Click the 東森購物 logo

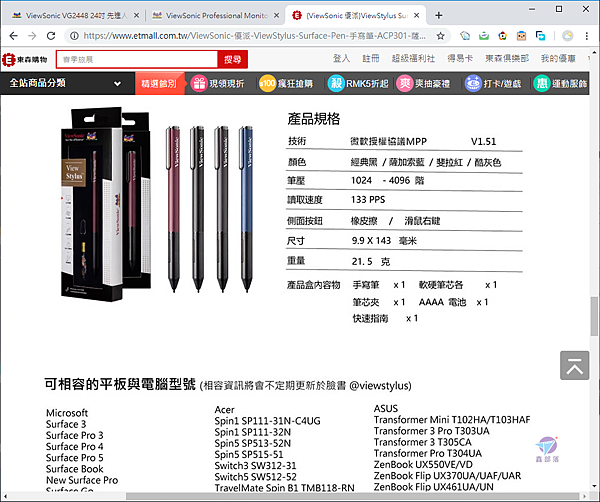[24, 60]
